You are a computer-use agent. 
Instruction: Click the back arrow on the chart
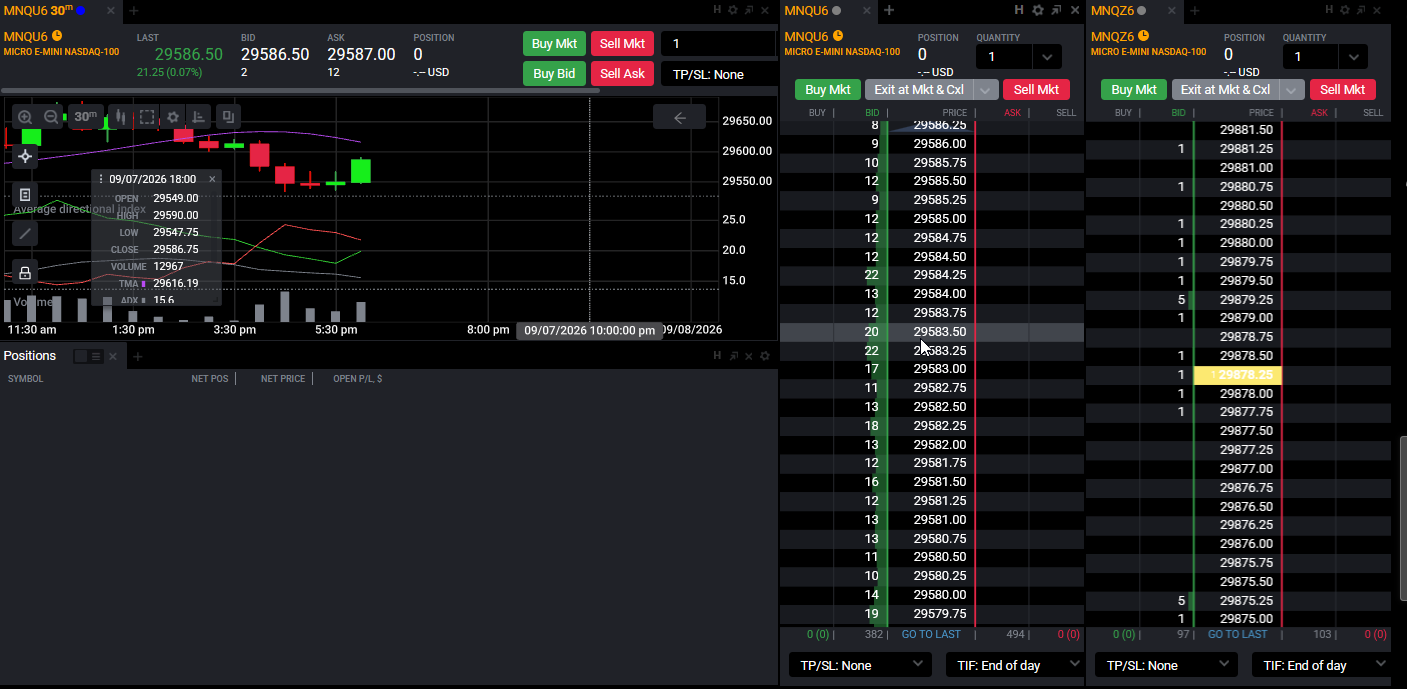pyautogui.click(x=680, y=117)
